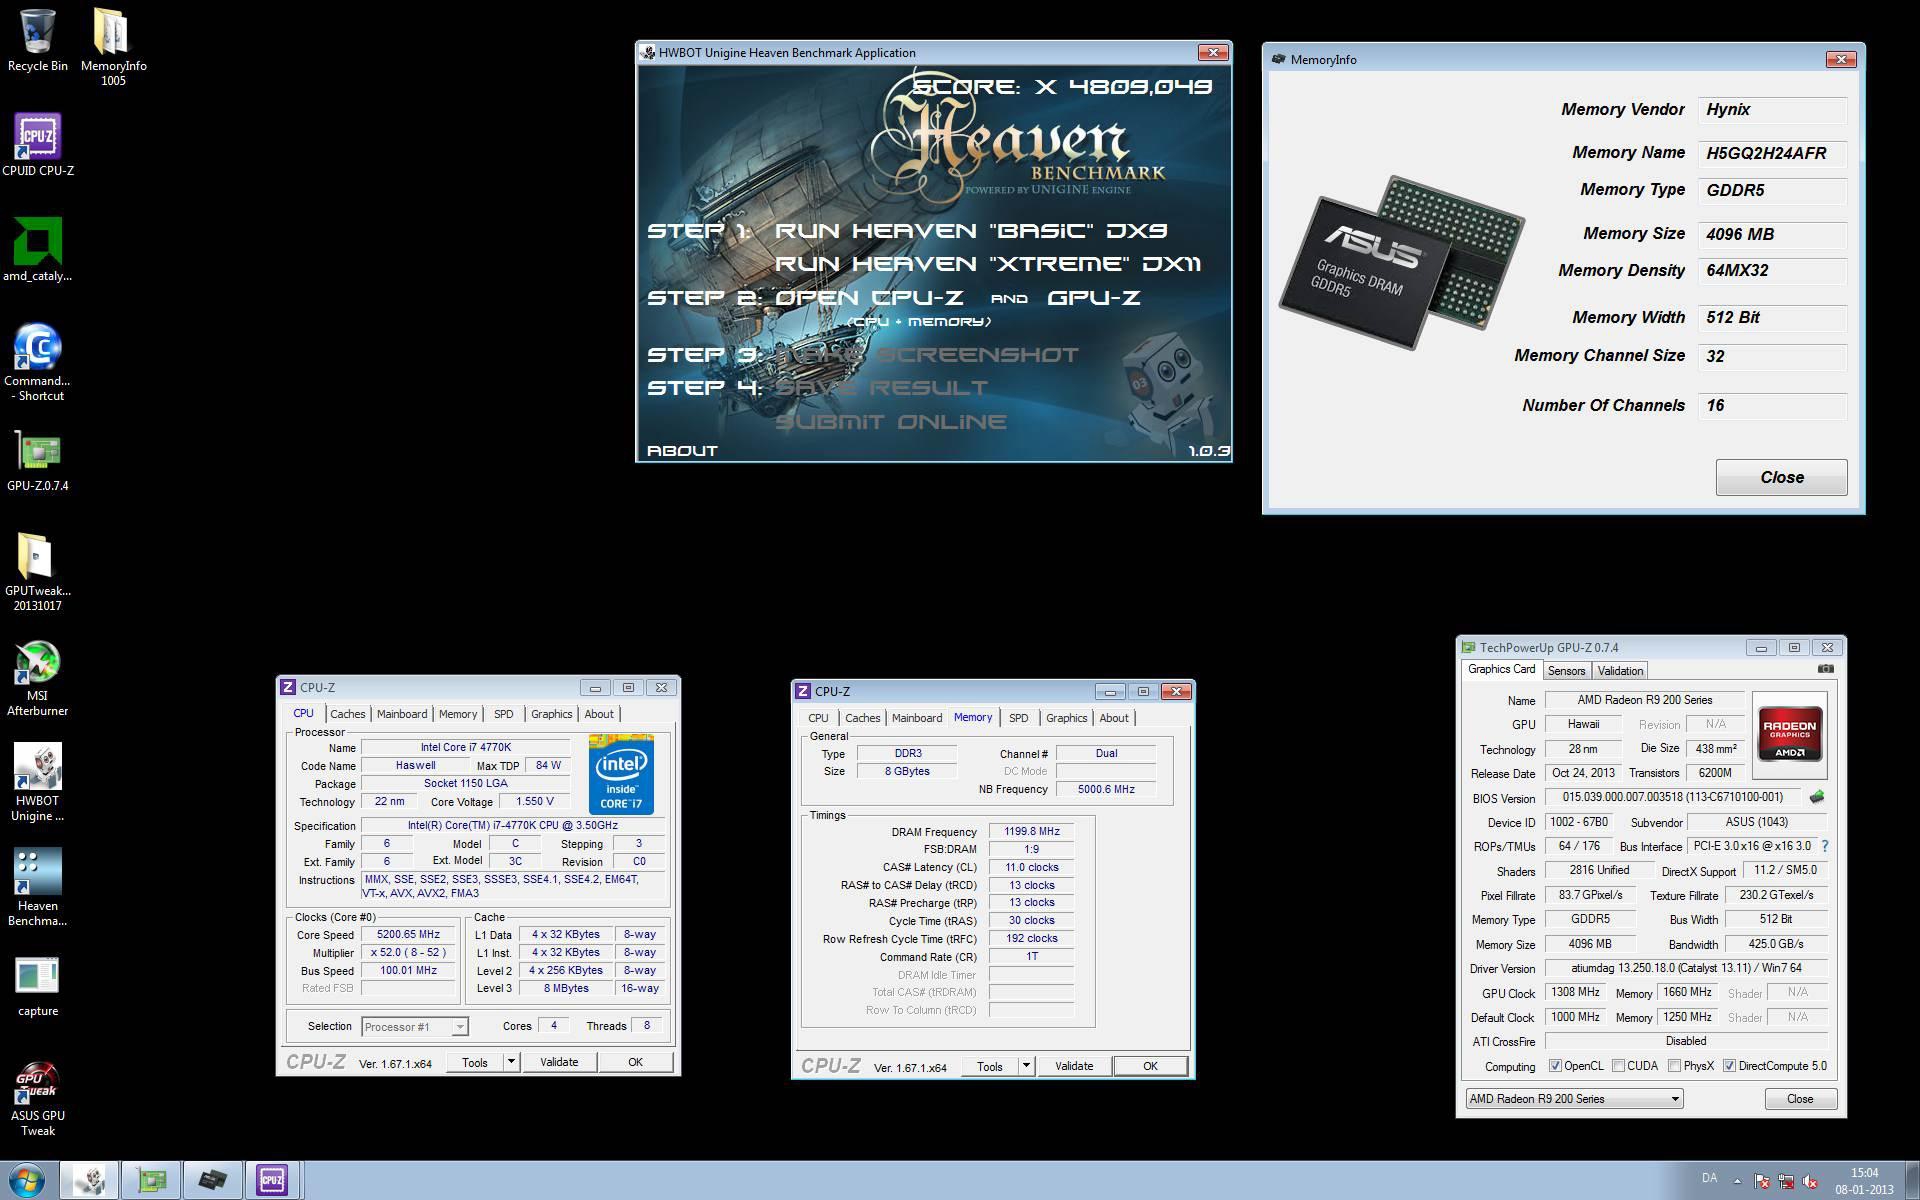The width and height of the screenshot is (1920, 1200).
Task: Click Tools button in the Memory tab CPU-Z window
Action: point(990,1066)
